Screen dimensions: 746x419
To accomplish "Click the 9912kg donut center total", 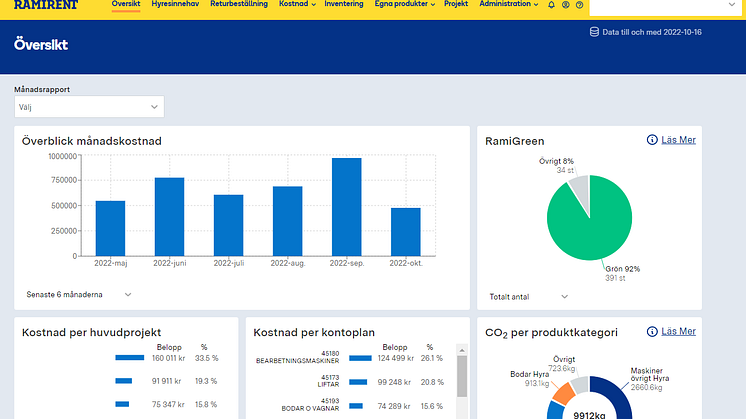I will 589,415.
